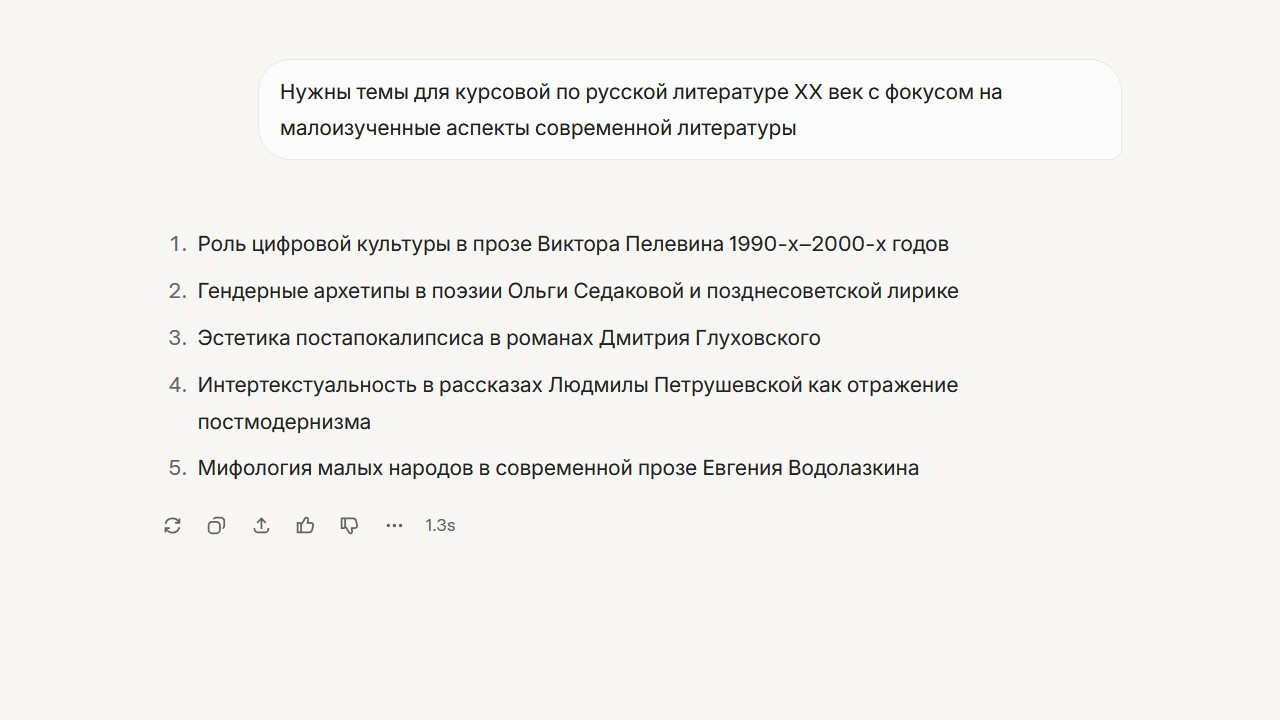Copy the assistant's response to clipboard
Viewport: 1280px width, 720px height.
(216, 525)
